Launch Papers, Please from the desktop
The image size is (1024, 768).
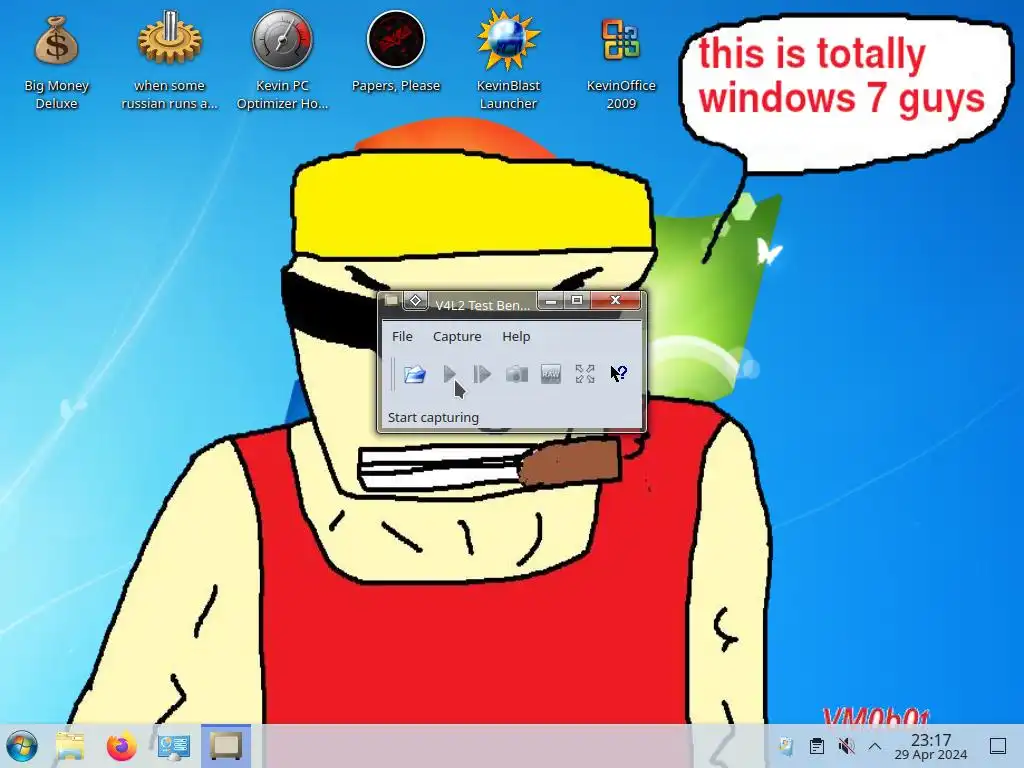coord(396,52)
